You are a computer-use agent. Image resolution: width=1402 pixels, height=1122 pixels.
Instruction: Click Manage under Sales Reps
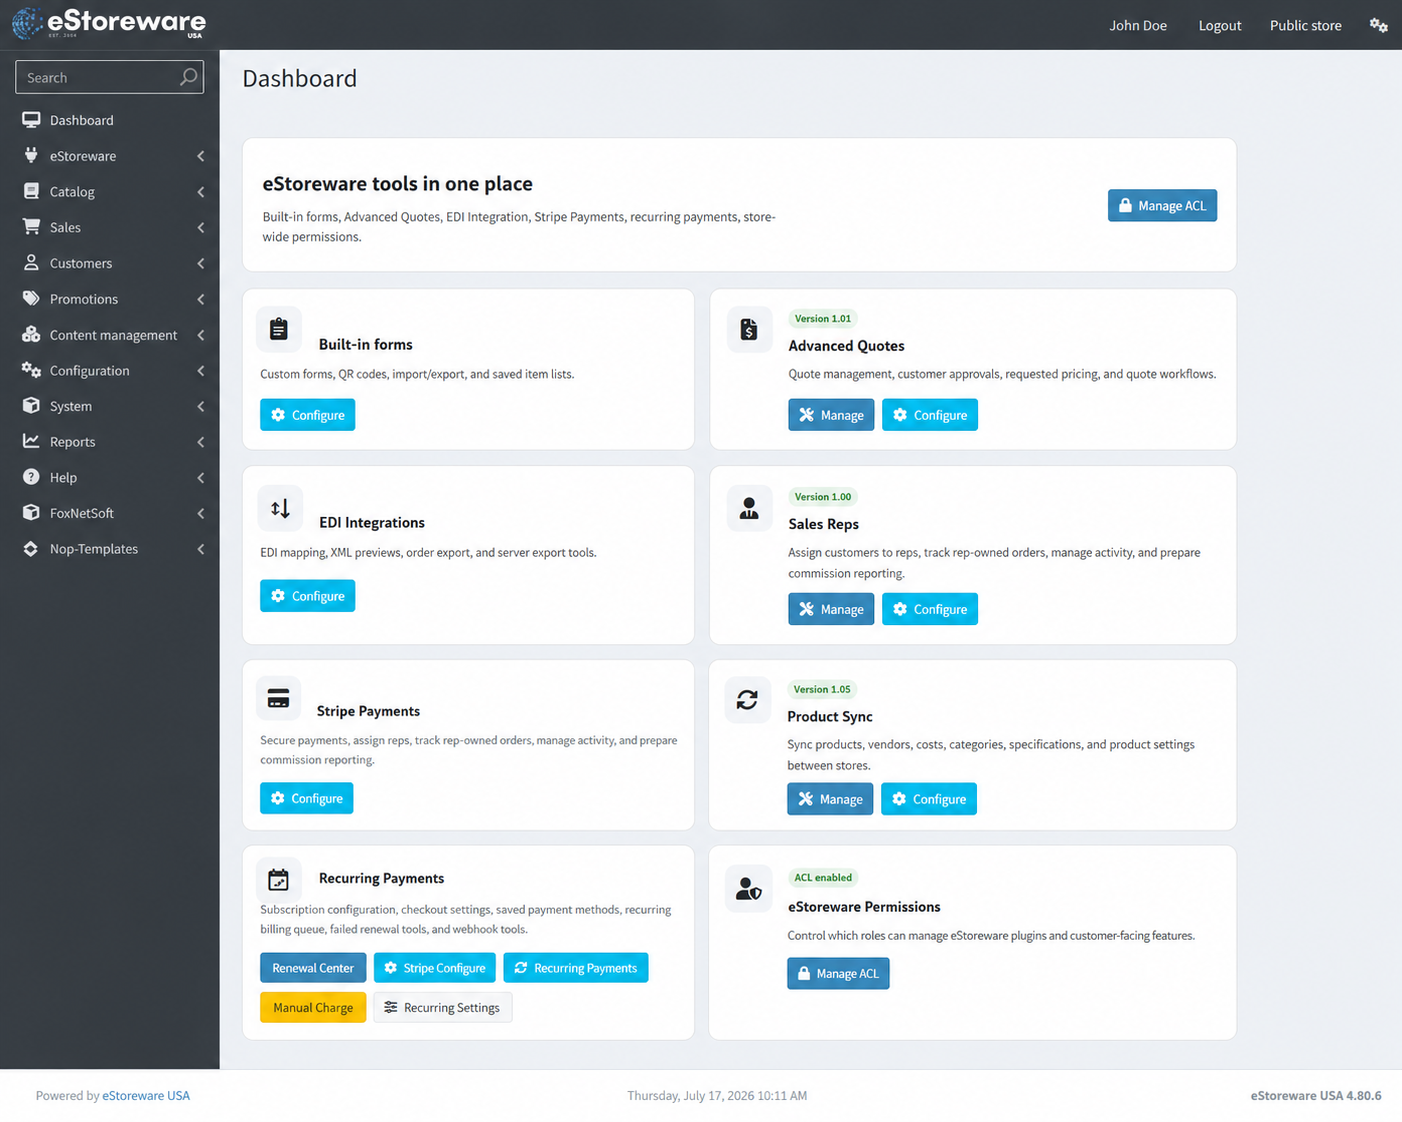(x=831, y=609)
